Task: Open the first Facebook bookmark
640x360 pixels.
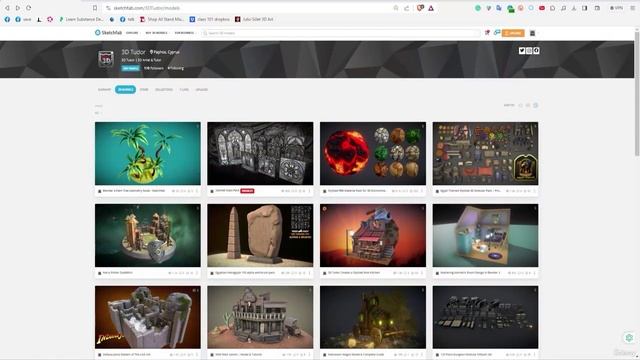Action: click(7, 19)
